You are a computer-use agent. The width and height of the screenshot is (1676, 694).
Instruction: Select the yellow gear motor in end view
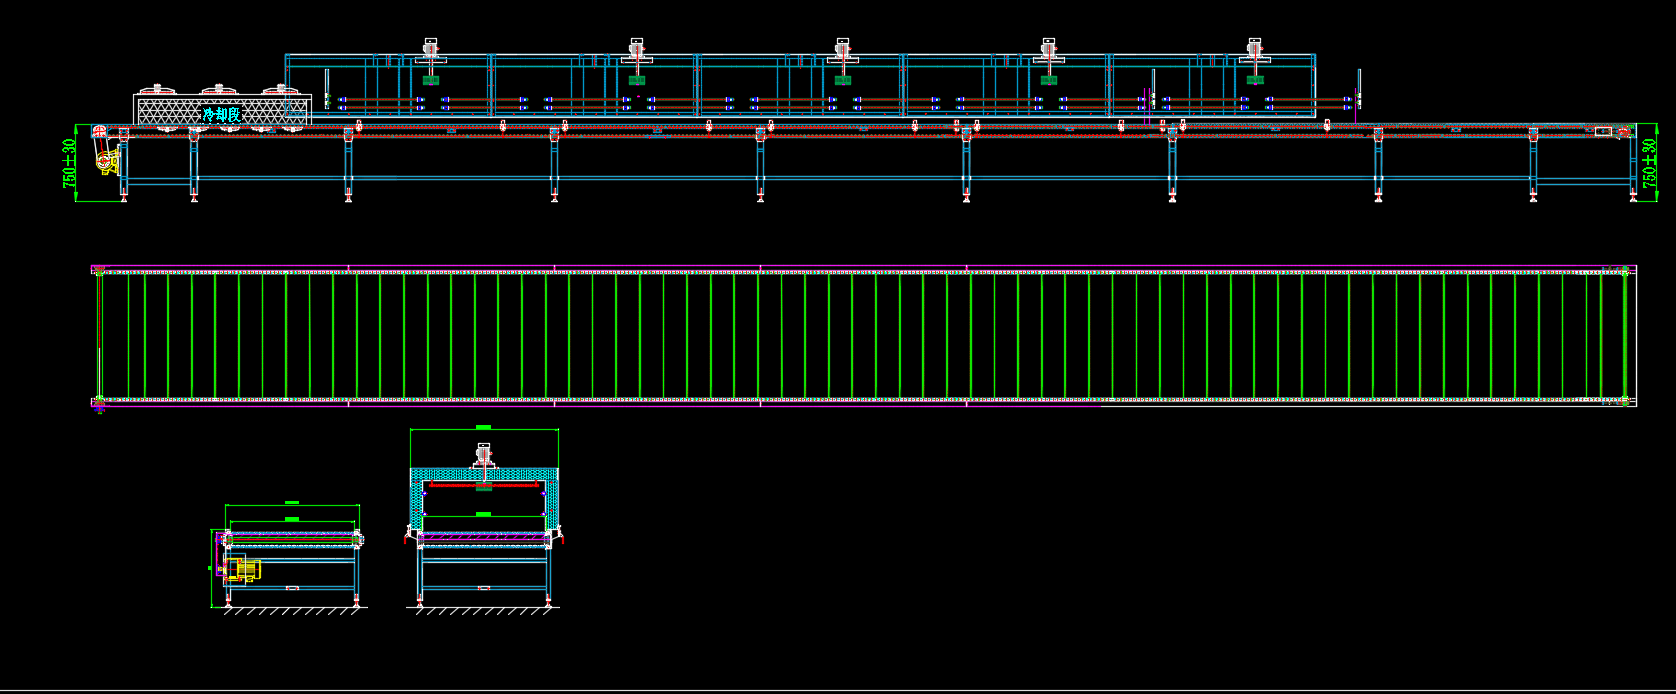tap(246, 569)
